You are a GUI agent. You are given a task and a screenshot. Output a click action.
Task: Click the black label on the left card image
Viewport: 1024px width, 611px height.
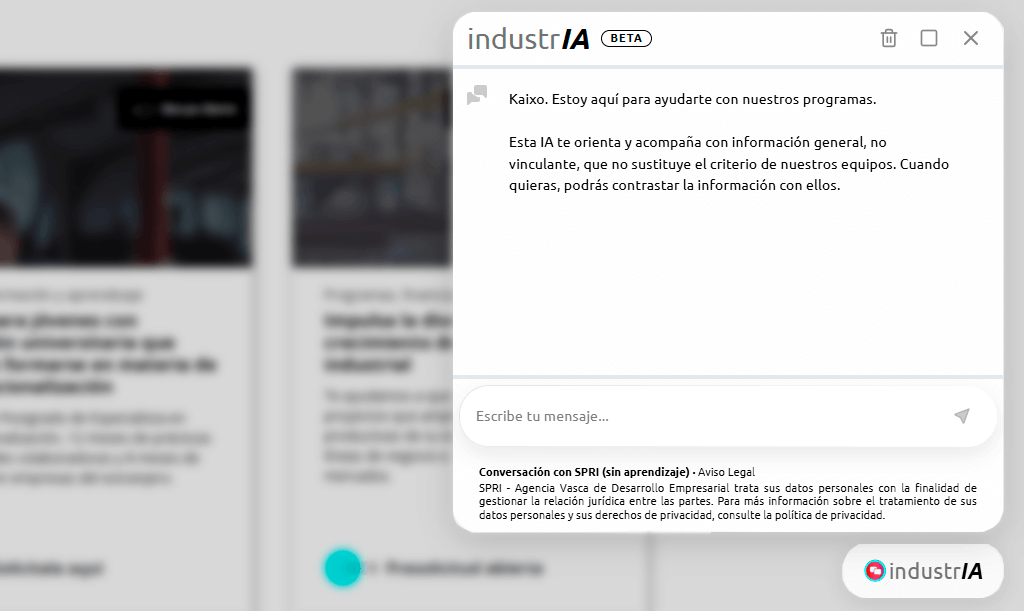[183, 109]
